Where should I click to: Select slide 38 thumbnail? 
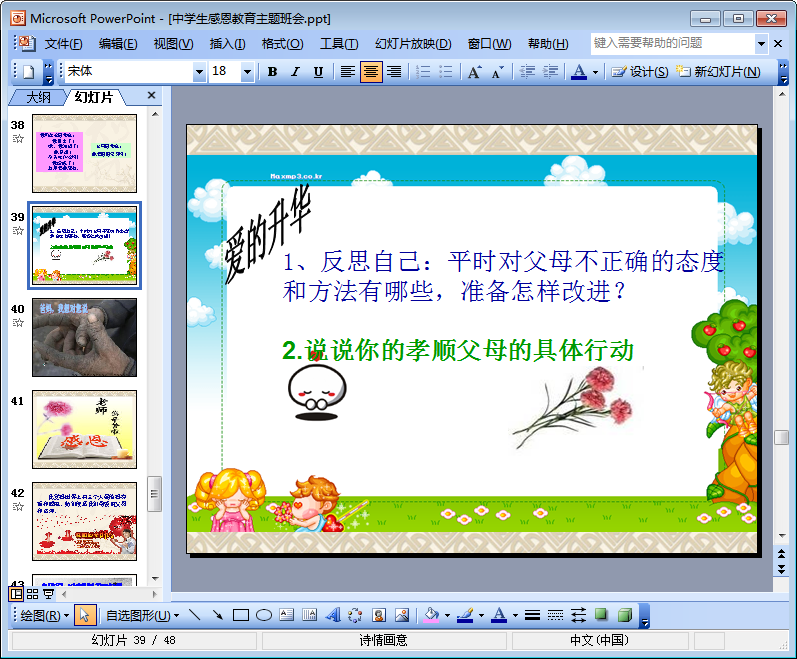coord(84,153)
